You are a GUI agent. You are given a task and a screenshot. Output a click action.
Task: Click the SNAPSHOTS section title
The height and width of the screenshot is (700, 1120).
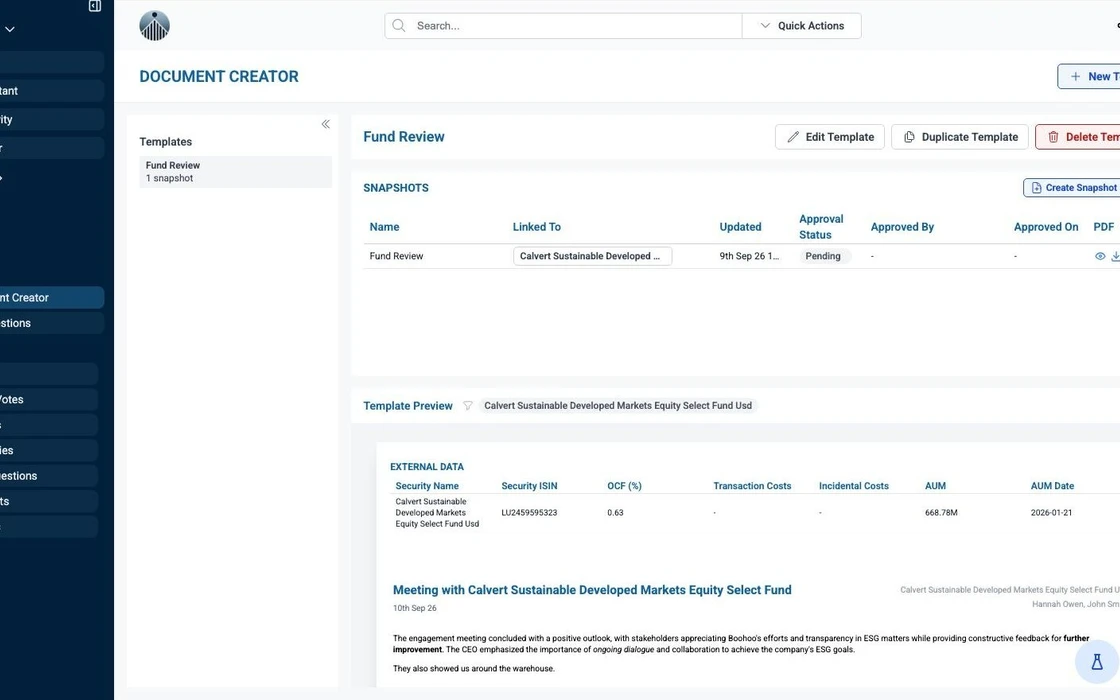(x=396, y=188)
